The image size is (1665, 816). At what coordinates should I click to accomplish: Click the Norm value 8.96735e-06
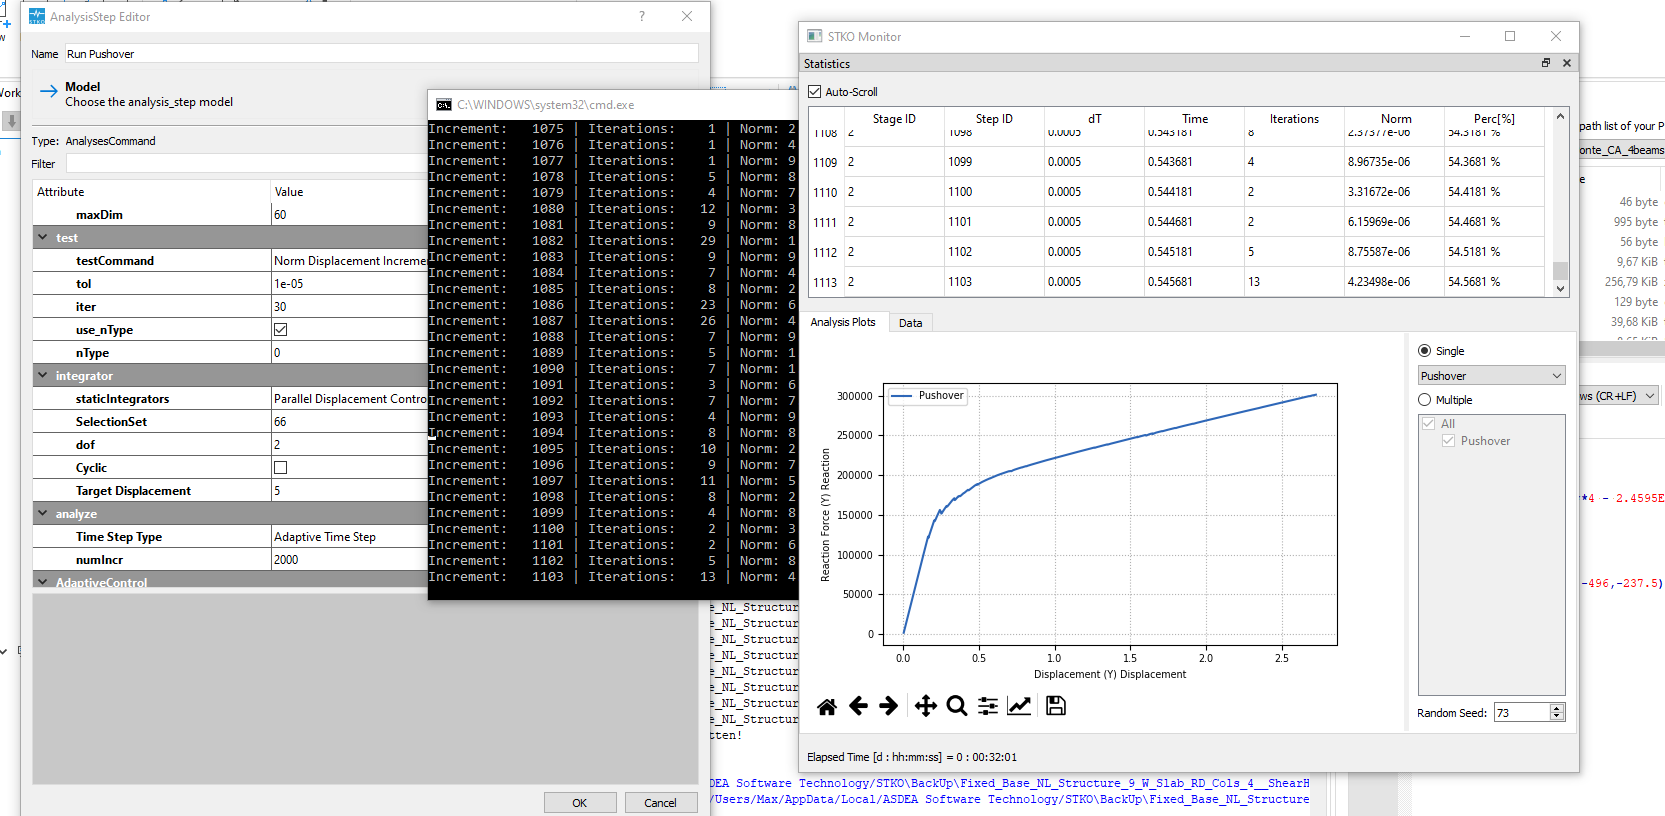(1379, 162)
